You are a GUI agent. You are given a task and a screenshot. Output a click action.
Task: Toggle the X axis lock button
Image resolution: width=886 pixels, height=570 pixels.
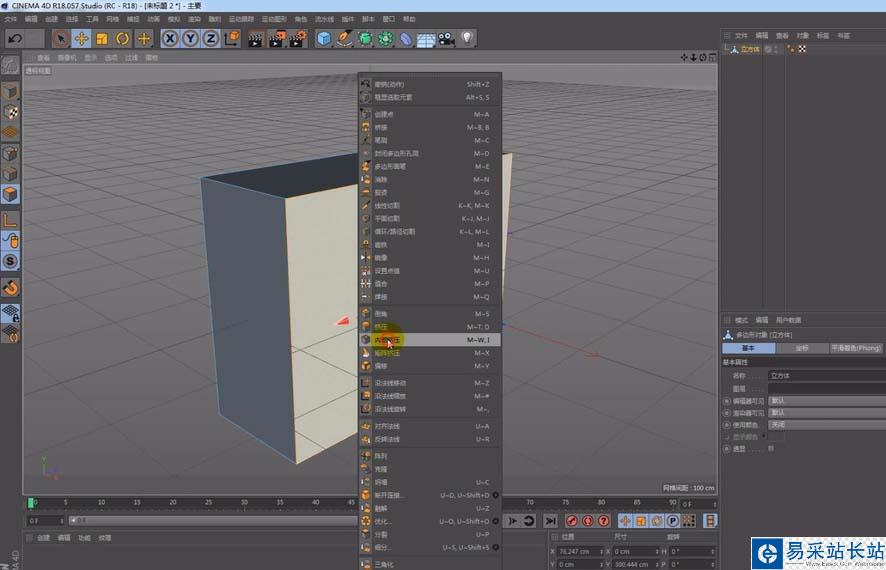(170, 39)
